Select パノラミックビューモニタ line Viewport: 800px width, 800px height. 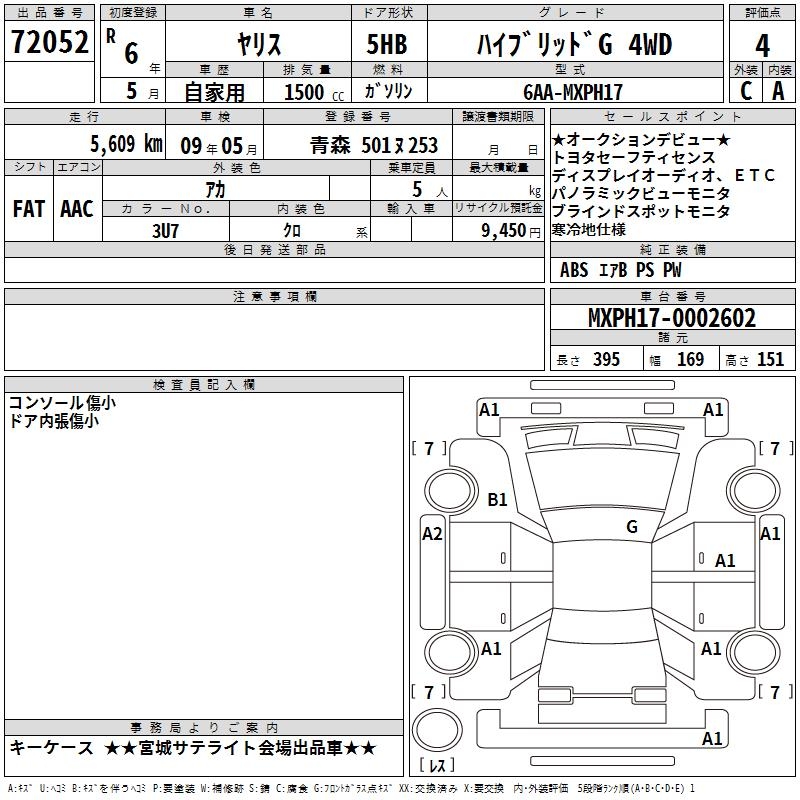tap(641, 193)
